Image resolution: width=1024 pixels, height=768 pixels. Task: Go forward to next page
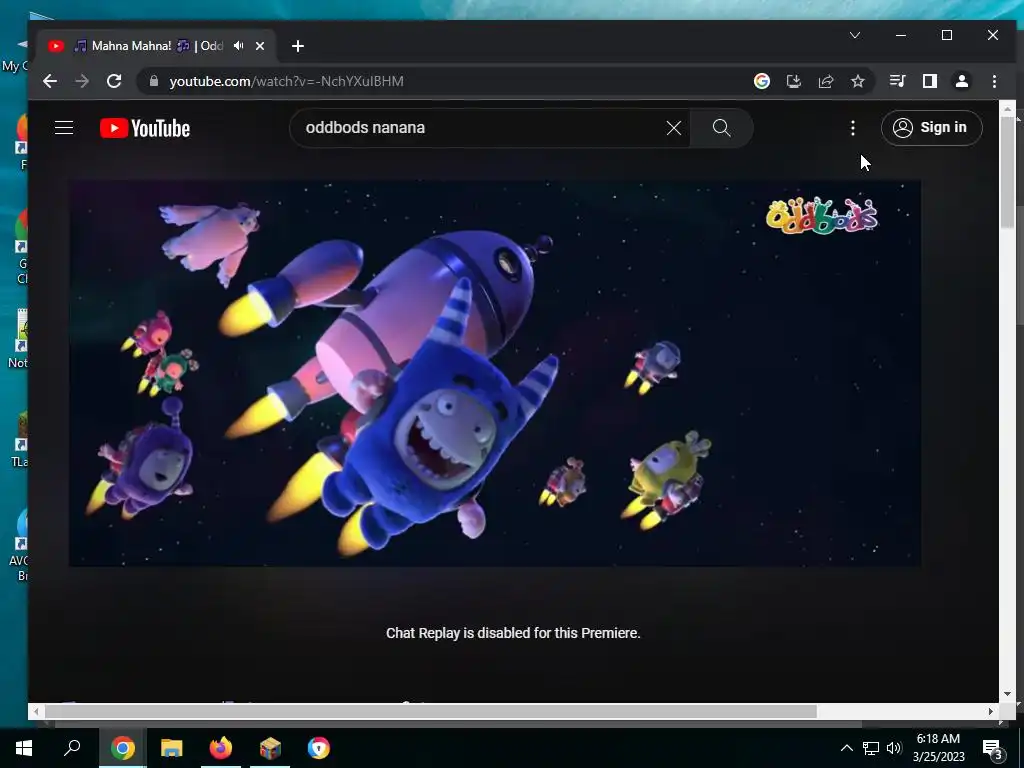82,81
